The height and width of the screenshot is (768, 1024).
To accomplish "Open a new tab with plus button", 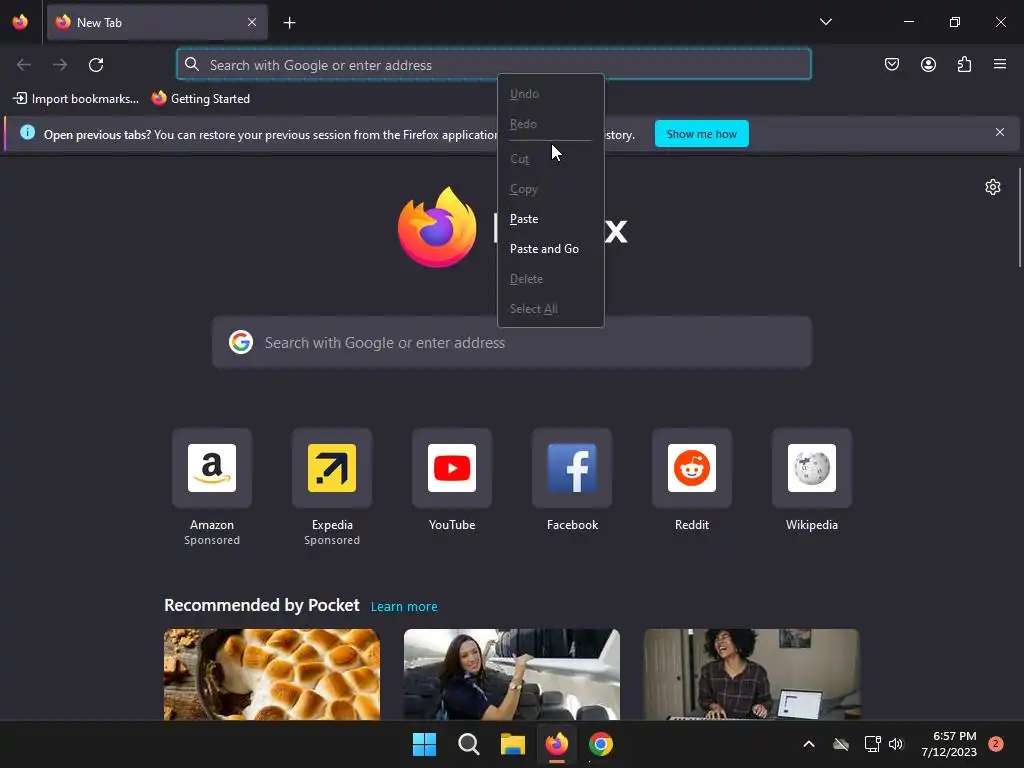I will point(289,23).
